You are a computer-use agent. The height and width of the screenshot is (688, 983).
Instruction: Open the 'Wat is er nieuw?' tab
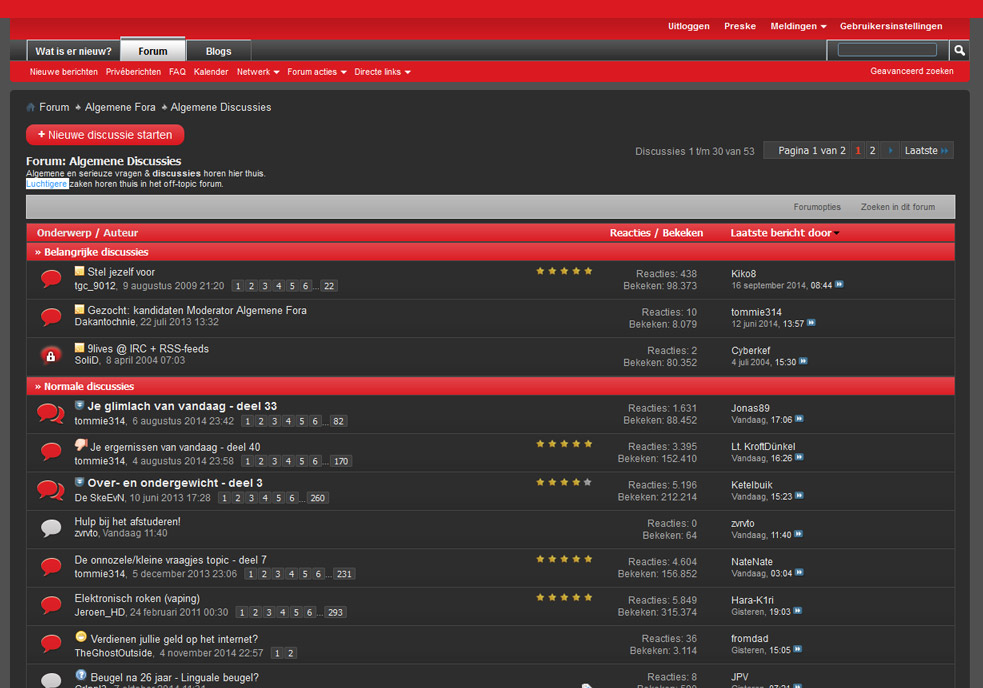pyautogui.click(x=73, y=51)
